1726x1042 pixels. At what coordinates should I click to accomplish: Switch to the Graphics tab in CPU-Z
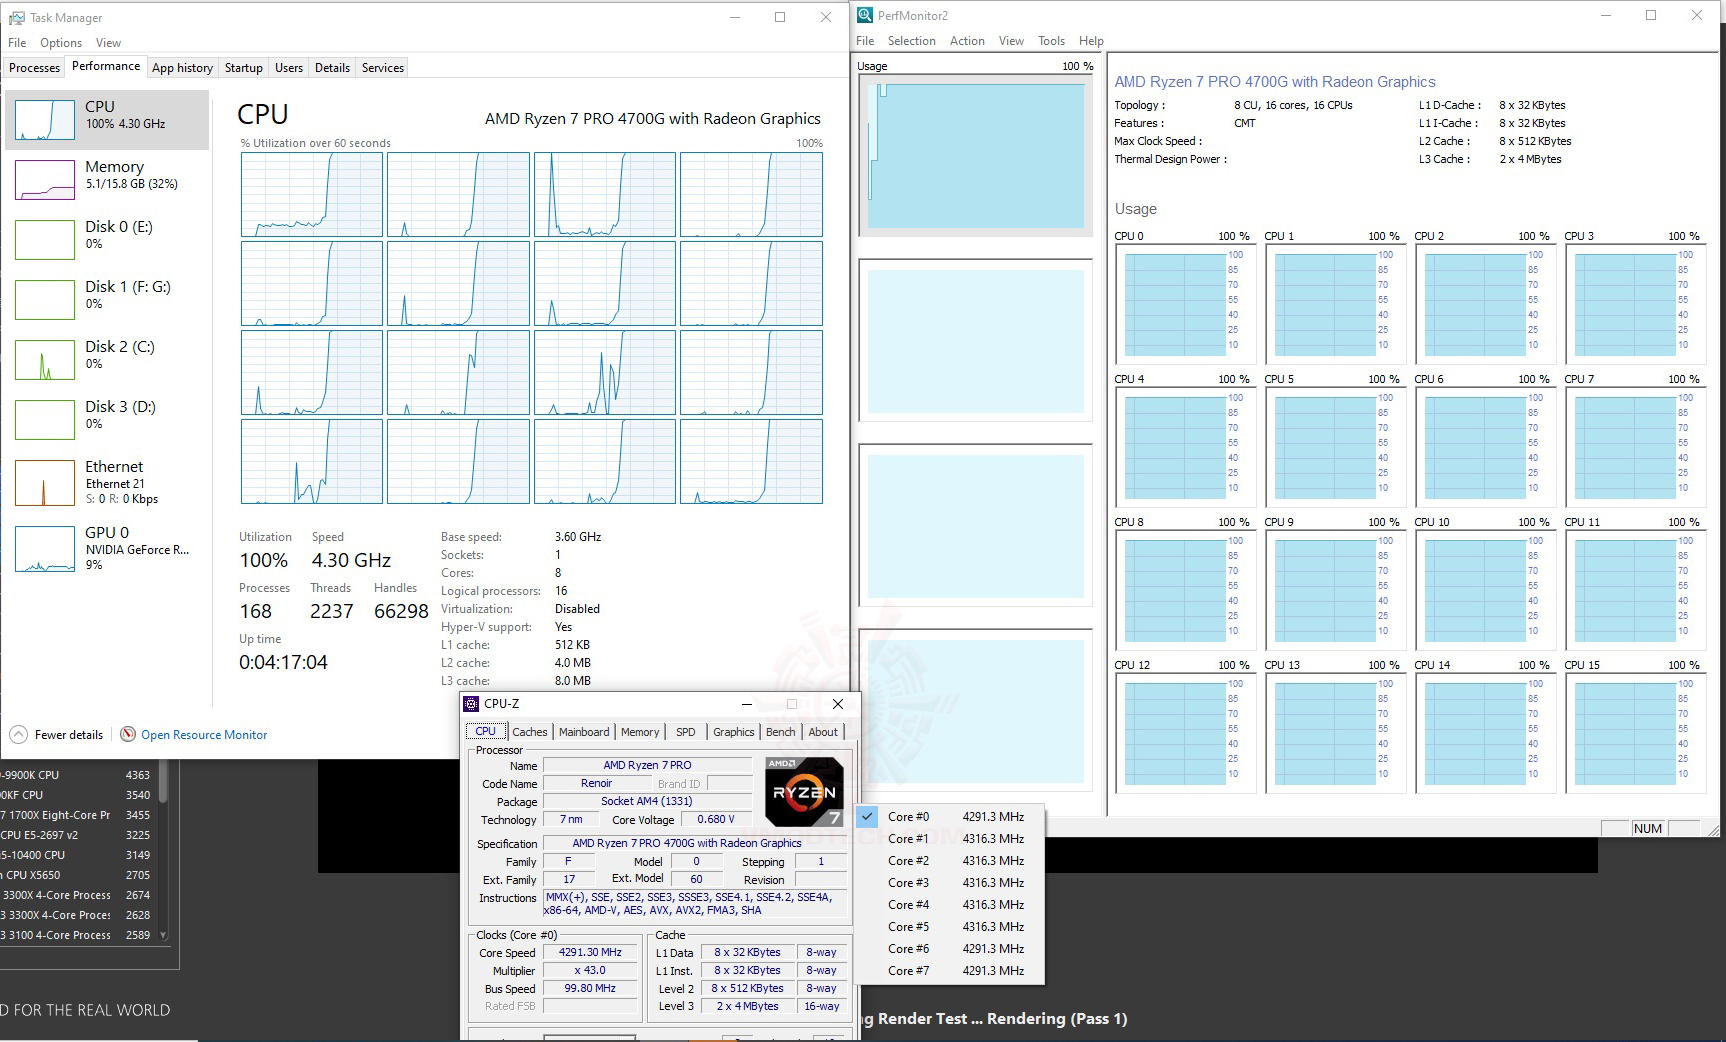point(733,732)
